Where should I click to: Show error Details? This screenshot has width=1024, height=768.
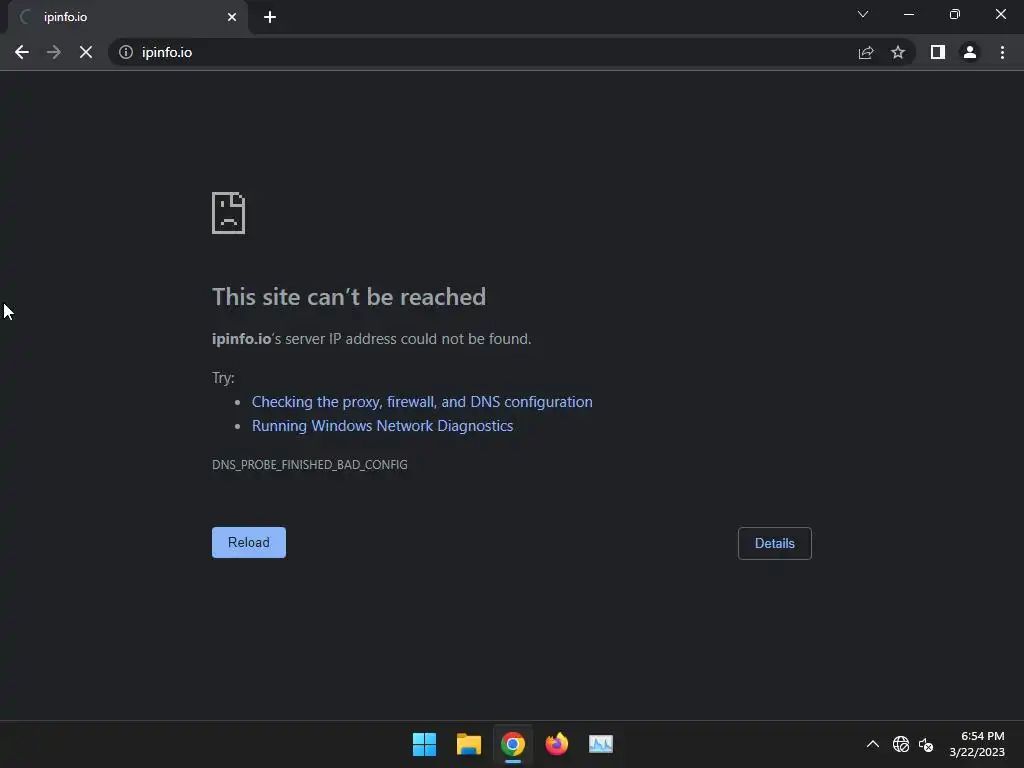click(775, 543)
